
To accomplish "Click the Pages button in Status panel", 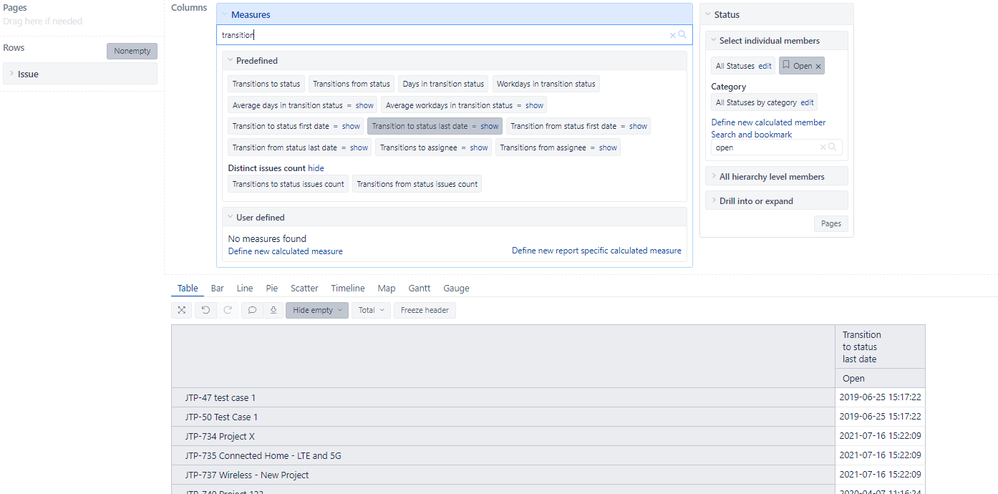I will point(831,223).
